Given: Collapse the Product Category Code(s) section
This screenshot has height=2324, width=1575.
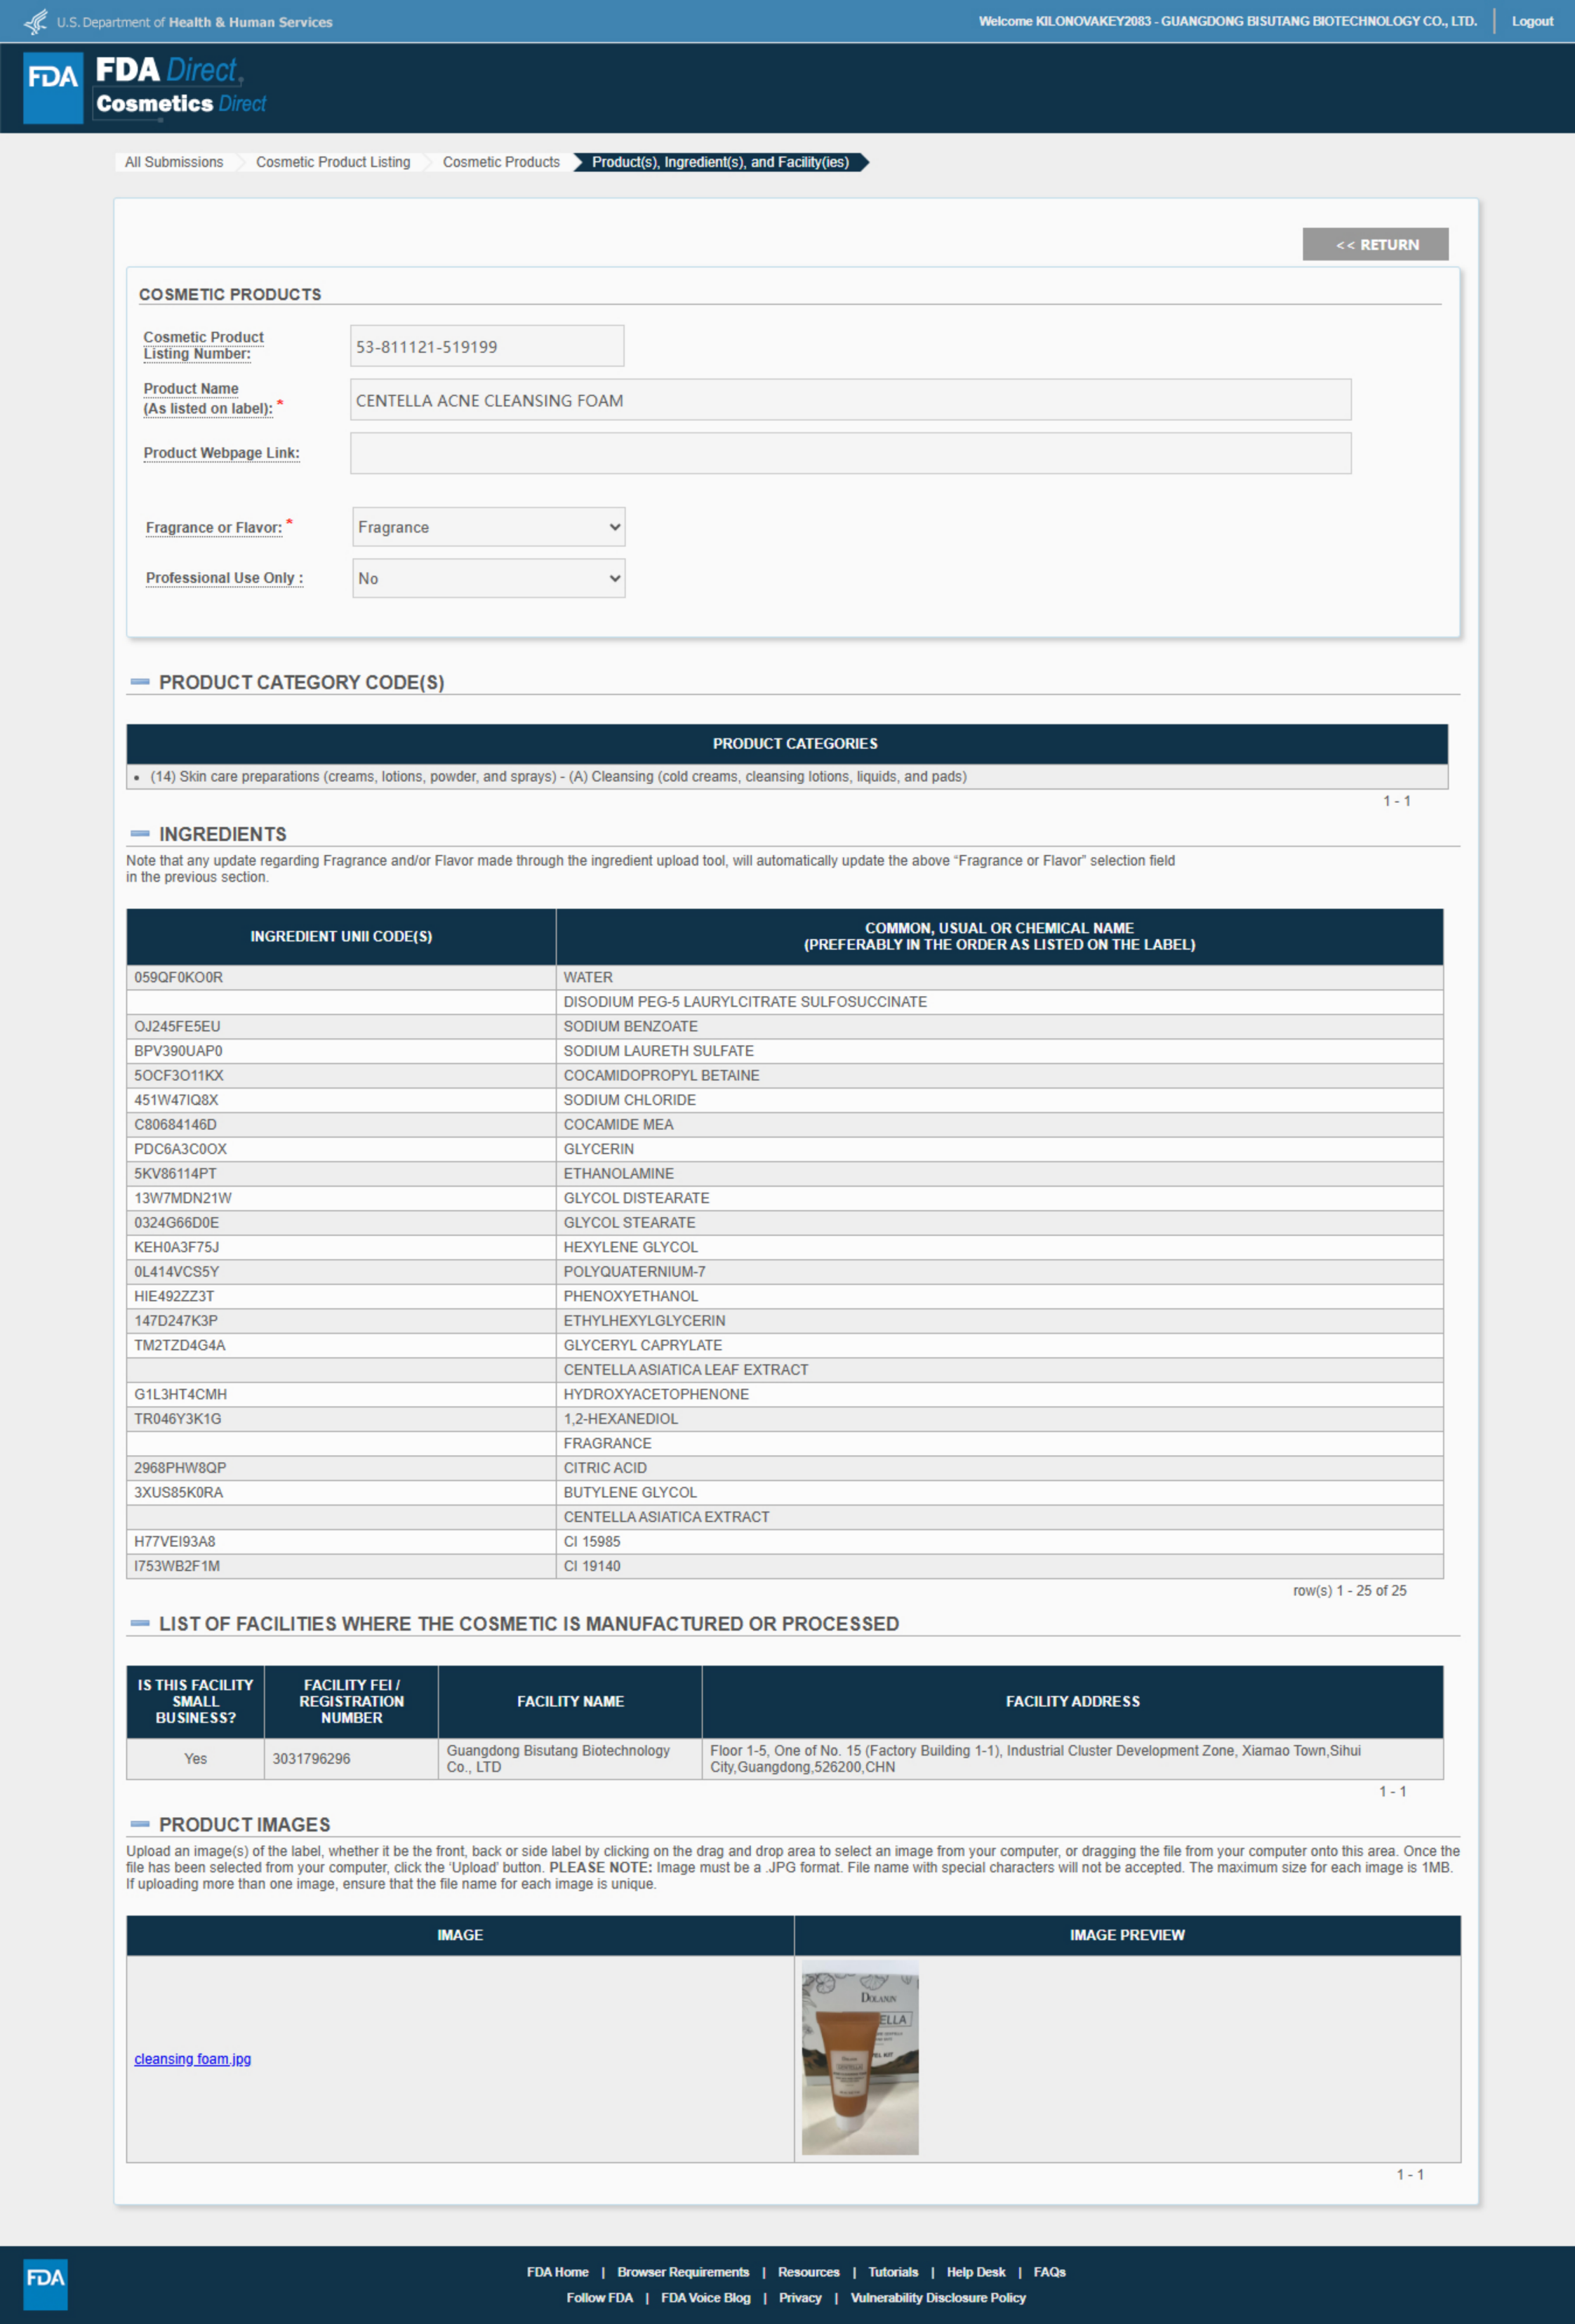Looking at the screenshot, I should (x=140, y=682).
